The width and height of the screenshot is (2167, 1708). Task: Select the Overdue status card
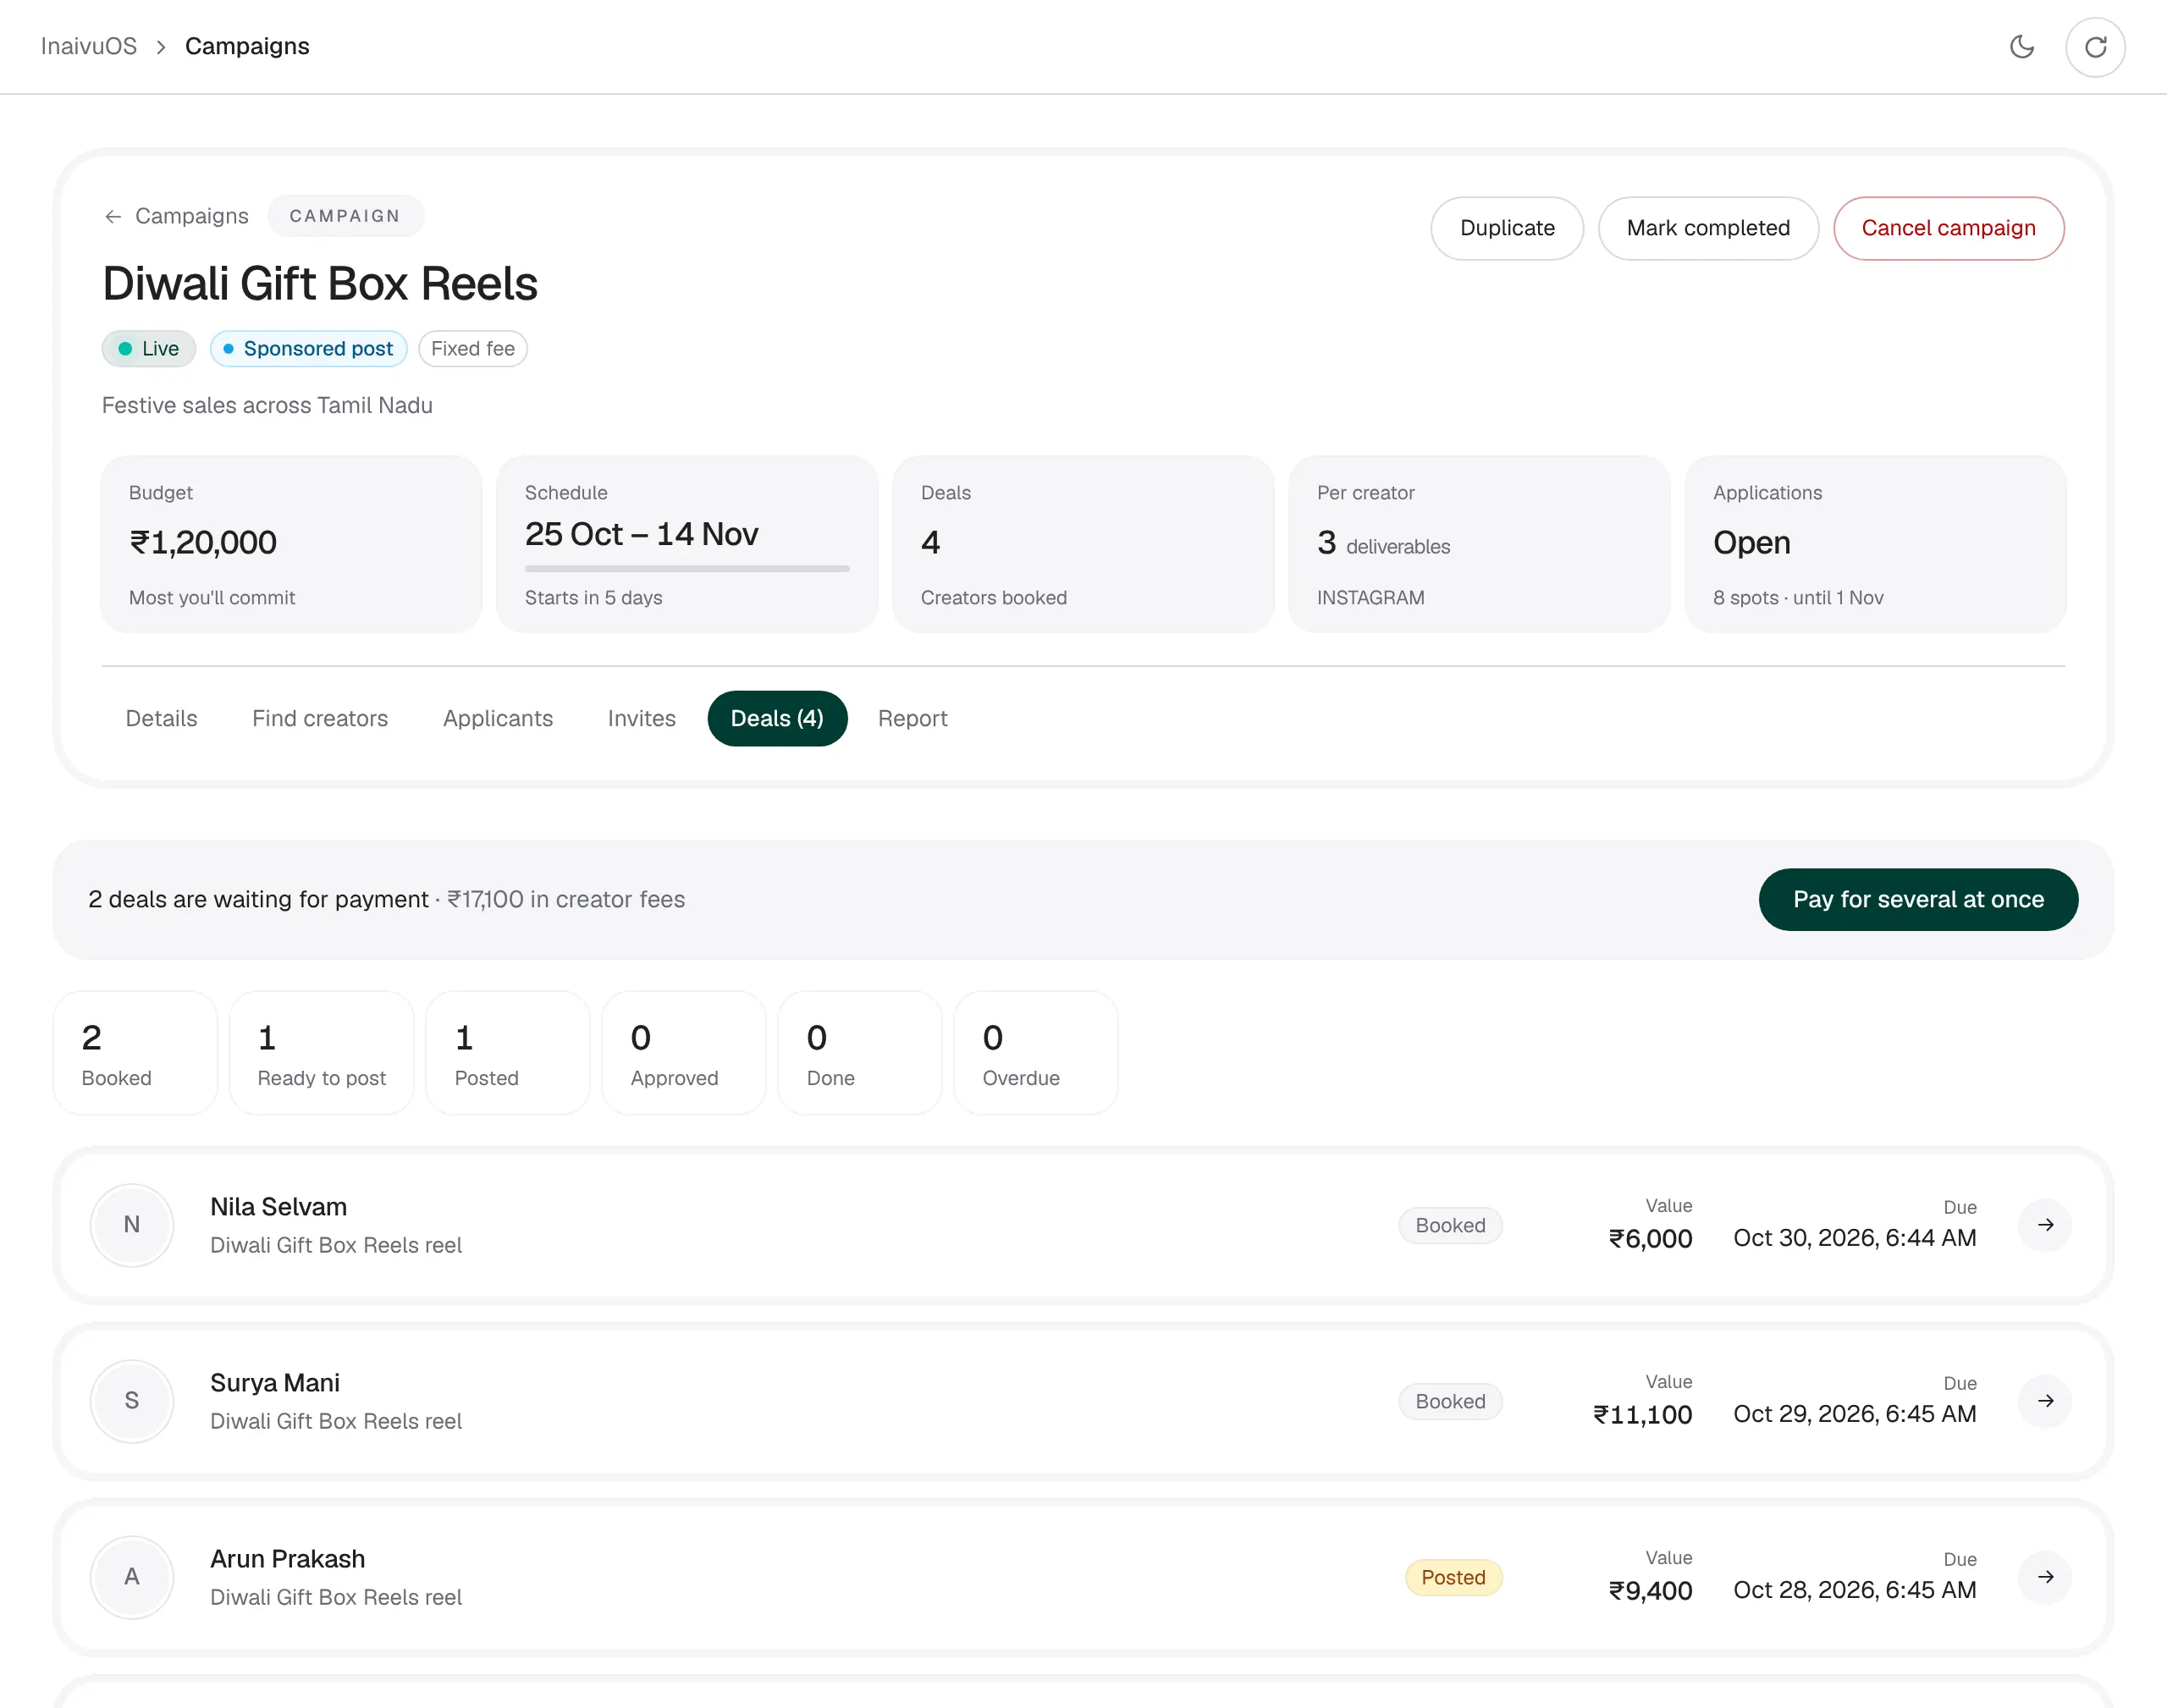[1035, 1053]
